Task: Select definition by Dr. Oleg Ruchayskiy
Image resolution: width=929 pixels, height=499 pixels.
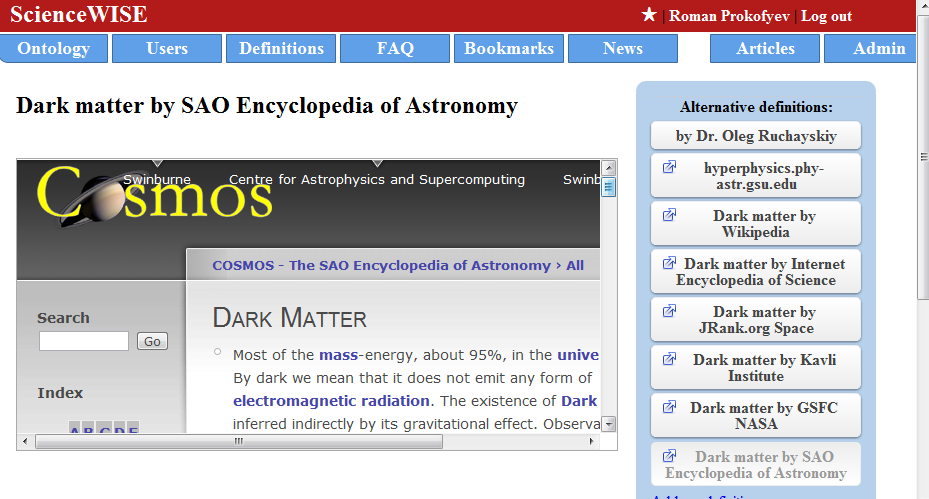Action: [756, 136]
